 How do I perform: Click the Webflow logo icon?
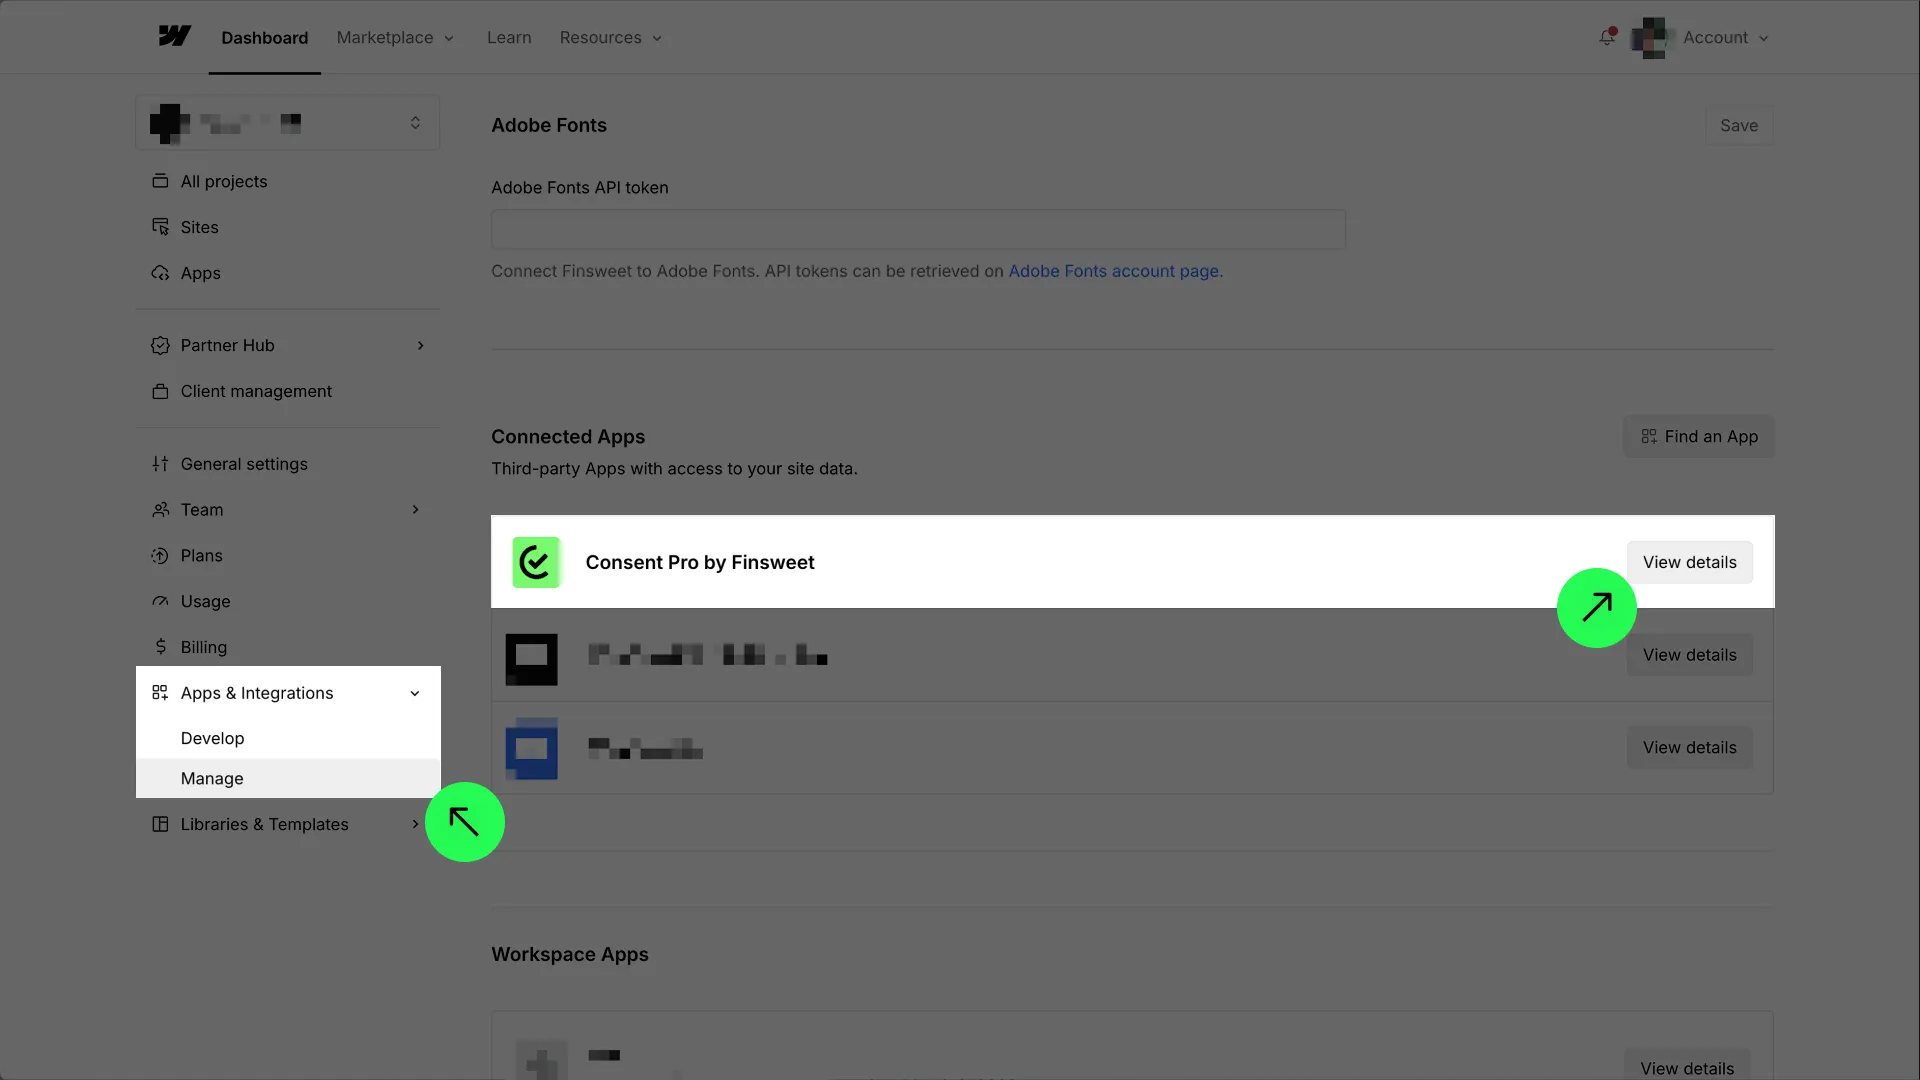174,37
